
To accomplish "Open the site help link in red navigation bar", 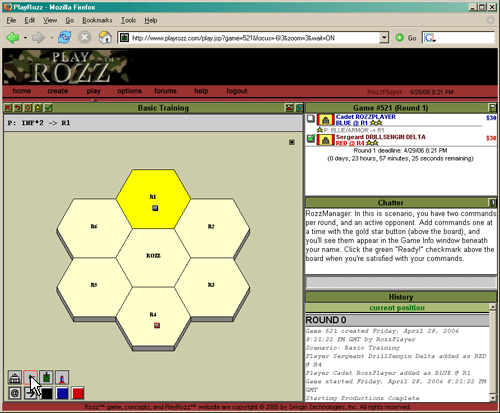I will [x=201, y=91].
